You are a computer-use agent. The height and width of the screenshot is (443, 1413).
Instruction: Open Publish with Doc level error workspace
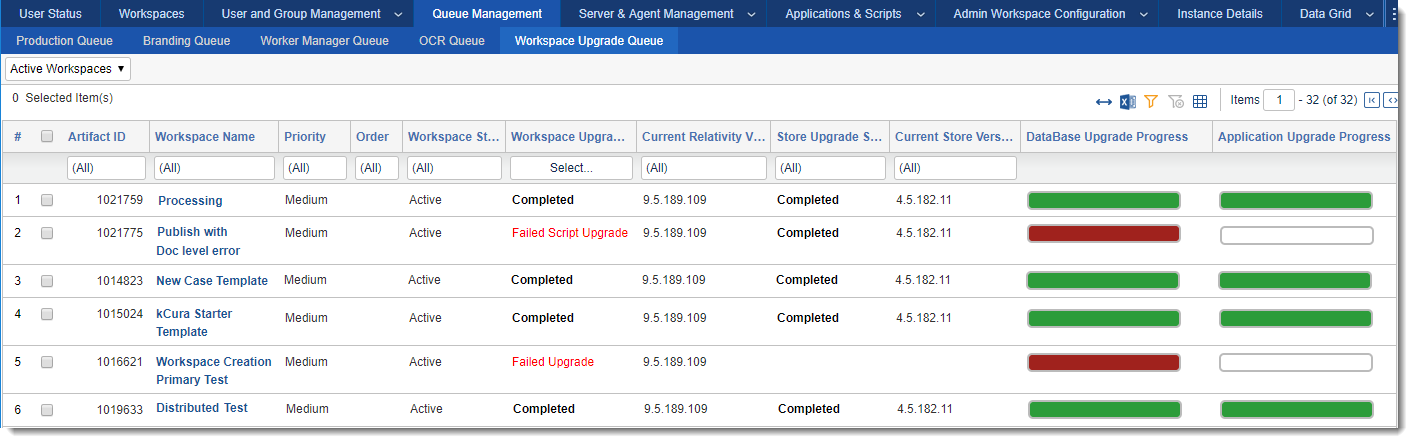(198, 241)
